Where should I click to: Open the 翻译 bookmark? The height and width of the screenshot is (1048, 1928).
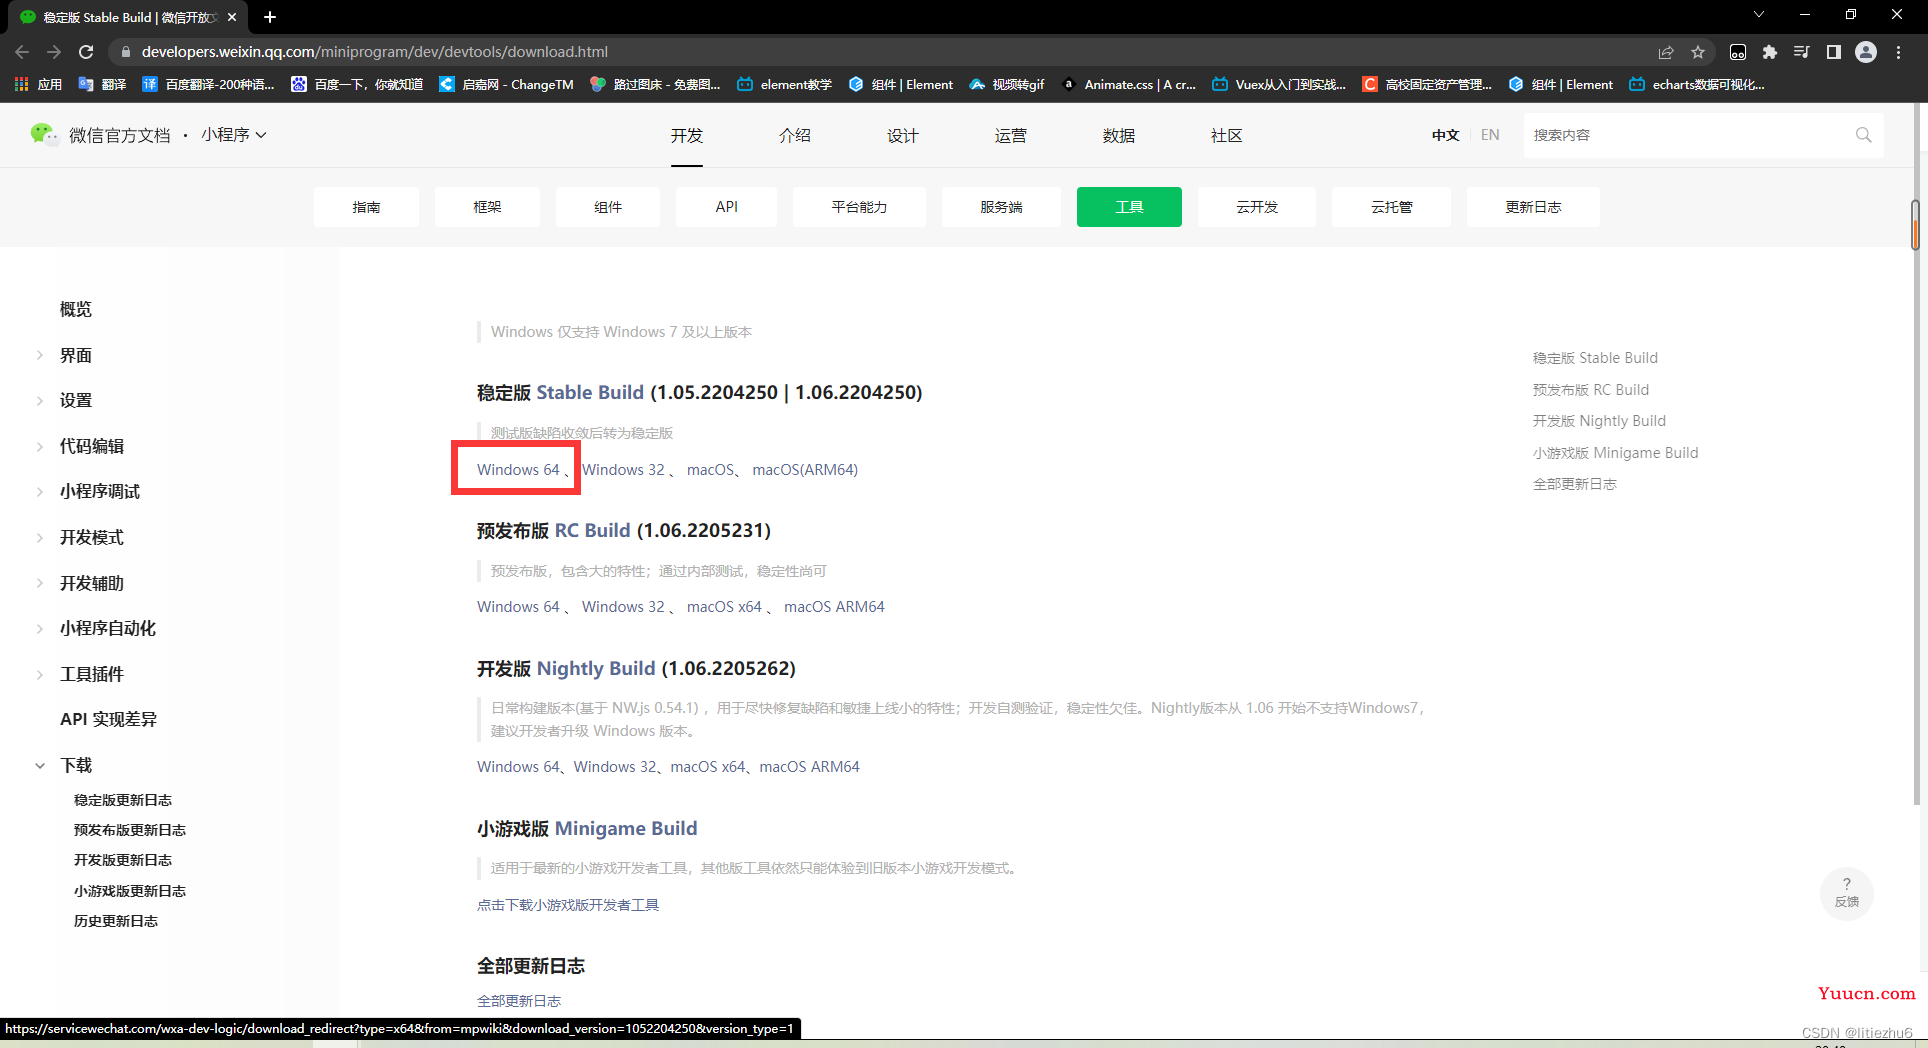(x=102, y=84)
